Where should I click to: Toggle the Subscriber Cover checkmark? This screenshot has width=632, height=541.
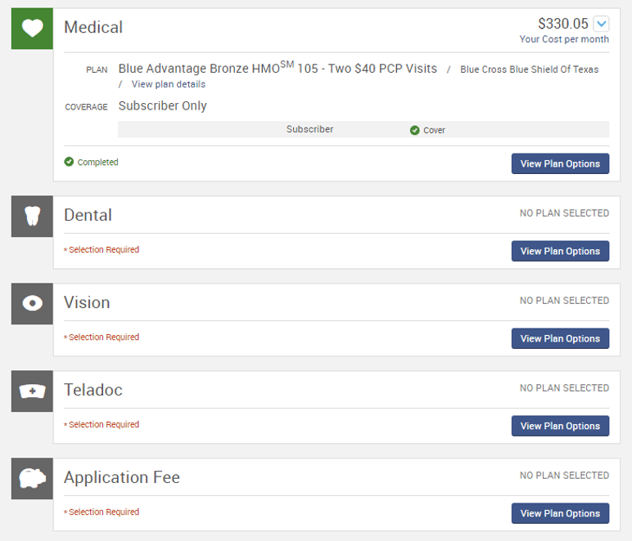414,130
